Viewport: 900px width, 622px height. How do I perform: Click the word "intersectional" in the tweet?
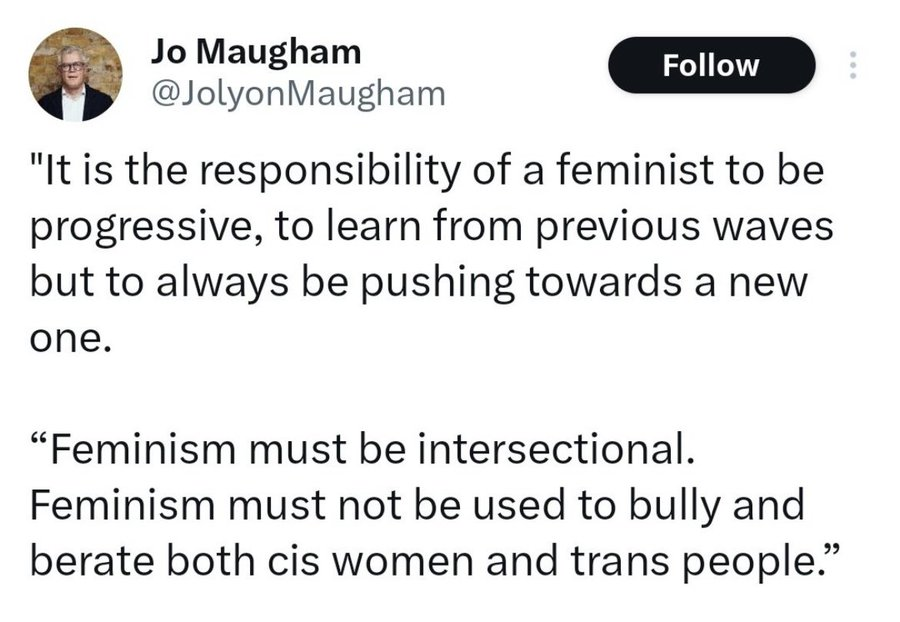pos(554,449)
